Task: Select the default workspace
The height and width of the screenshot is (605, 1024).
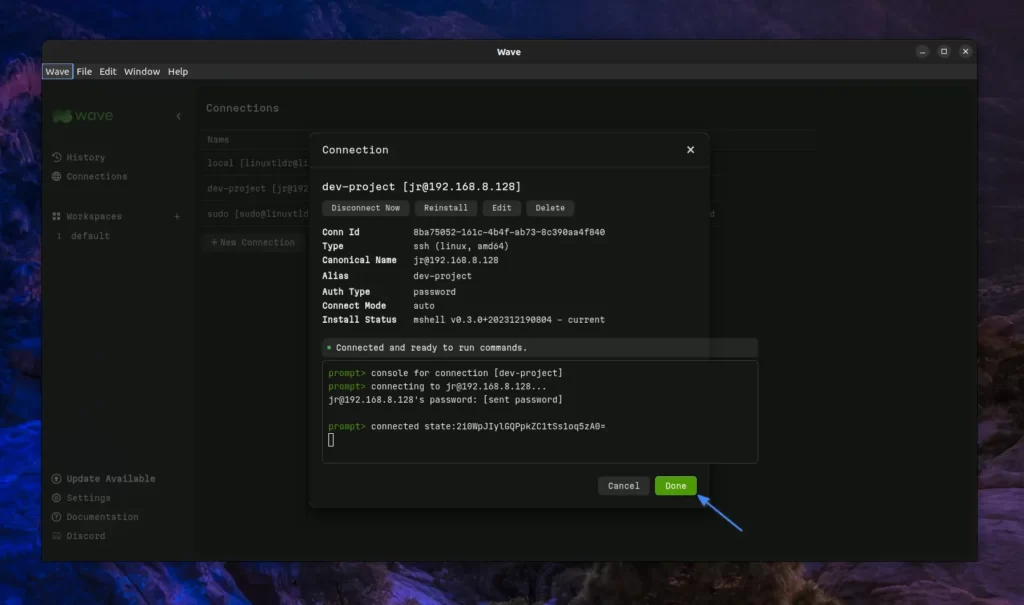Action: (x=90, y=236)
